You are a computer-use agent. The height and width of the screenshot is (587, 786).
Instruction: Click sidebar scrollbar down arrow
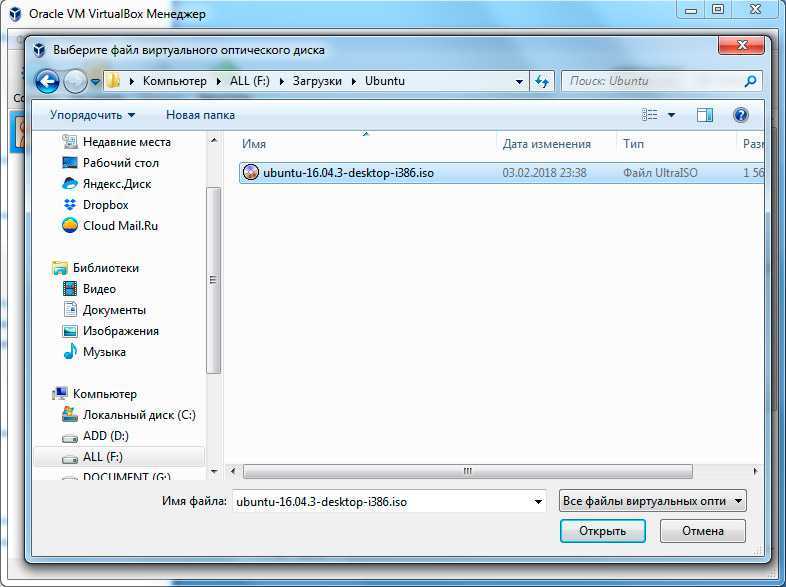click(x=214, y=471)
